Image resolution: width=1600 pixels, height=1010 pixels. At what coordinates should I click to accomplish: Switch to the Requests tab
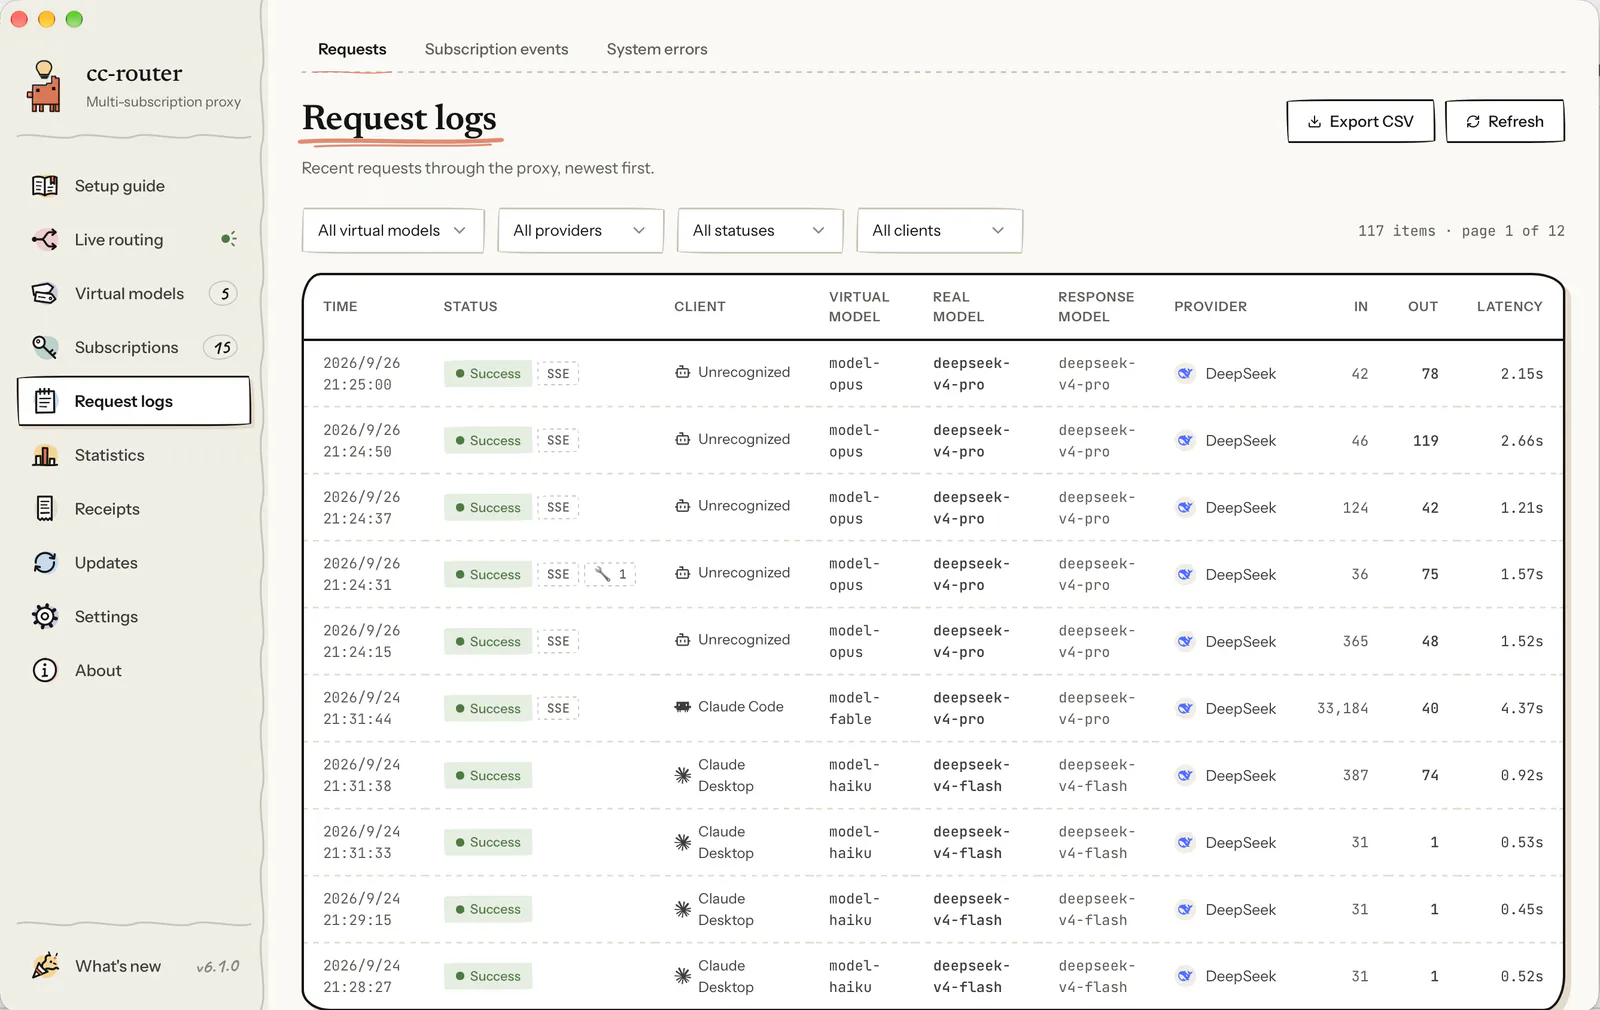coord(352,49)
